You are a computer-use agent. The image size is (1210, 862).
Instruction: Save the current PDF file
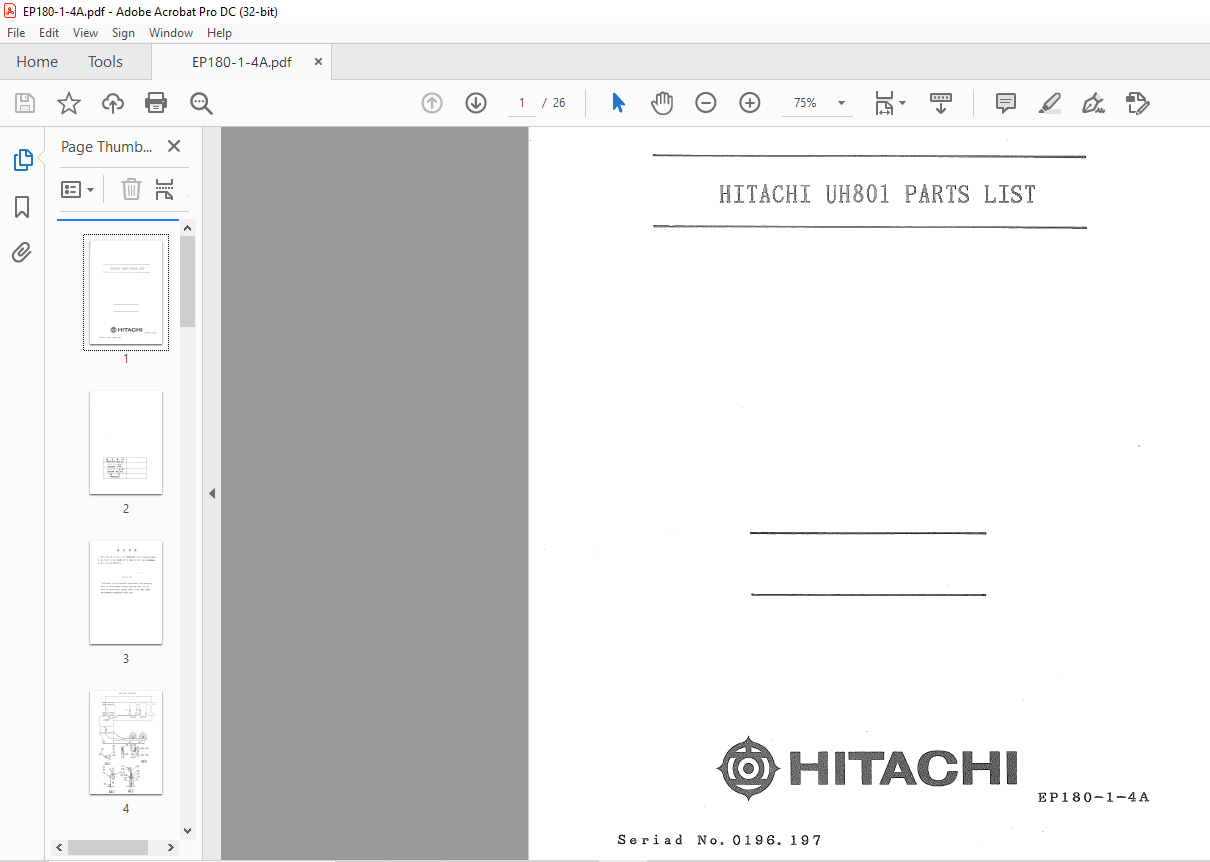click(24, 103)
